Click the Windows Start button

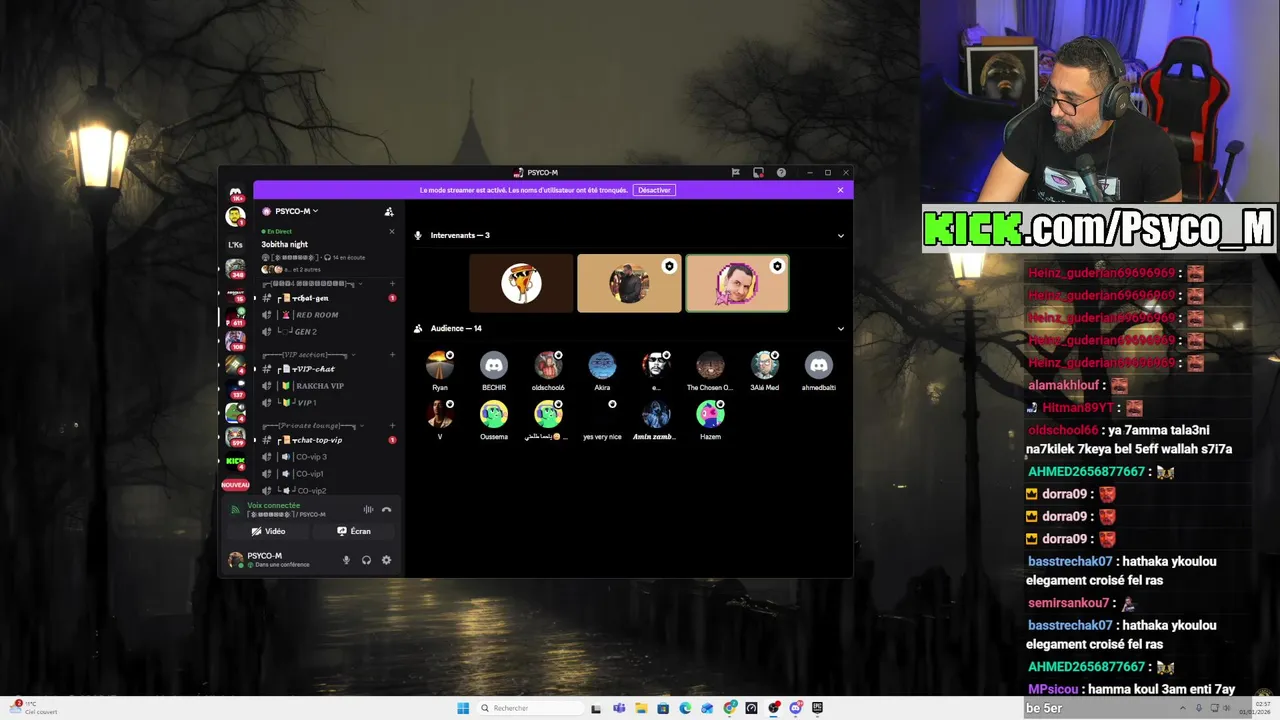(463, 708)
